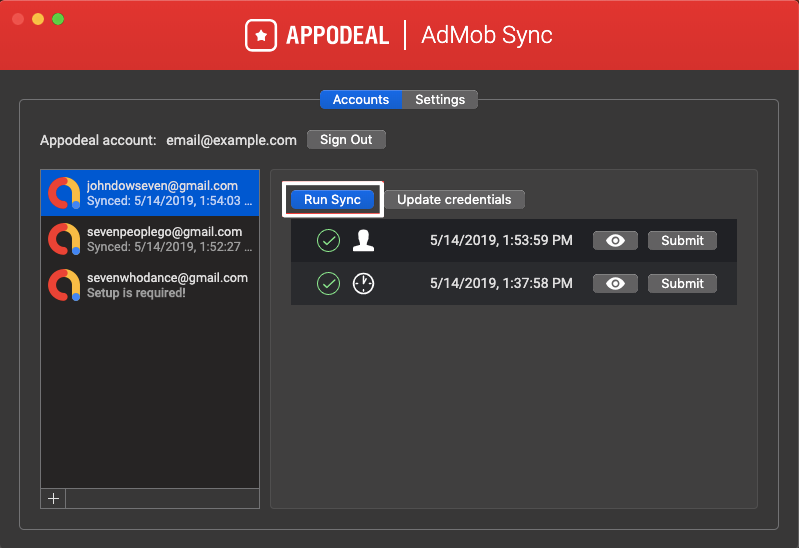Click the AdMob icon for sevenwhodance@gmail.com
The width and height of the screenshot is (799, 548).
[65, 285]
